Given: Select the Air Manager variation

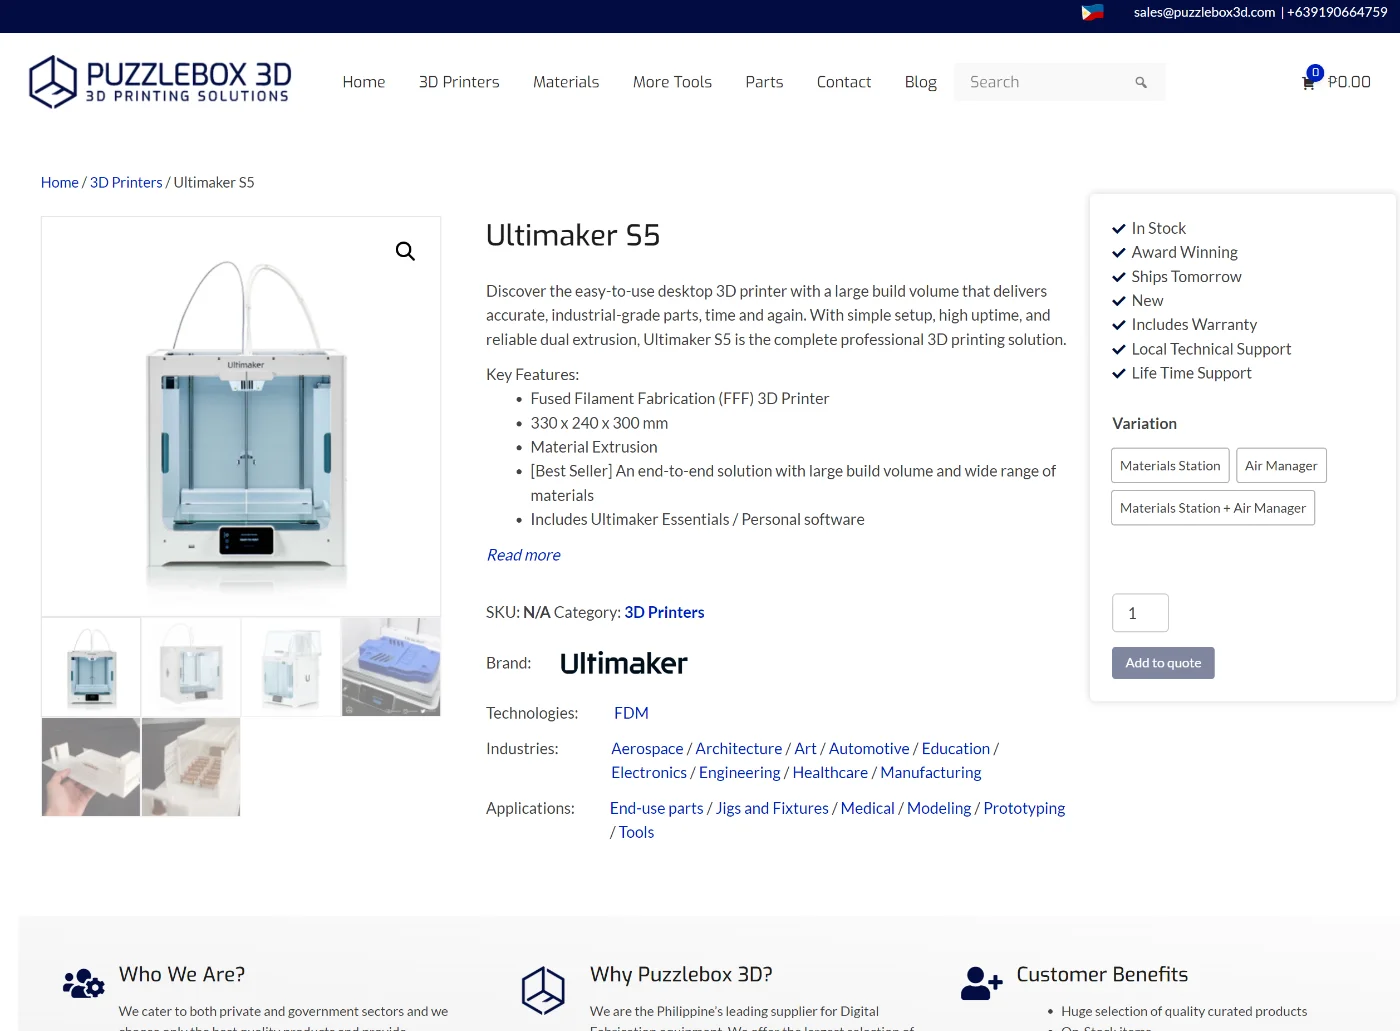Looking at the screenshot, I should [x=1281, y=466].
